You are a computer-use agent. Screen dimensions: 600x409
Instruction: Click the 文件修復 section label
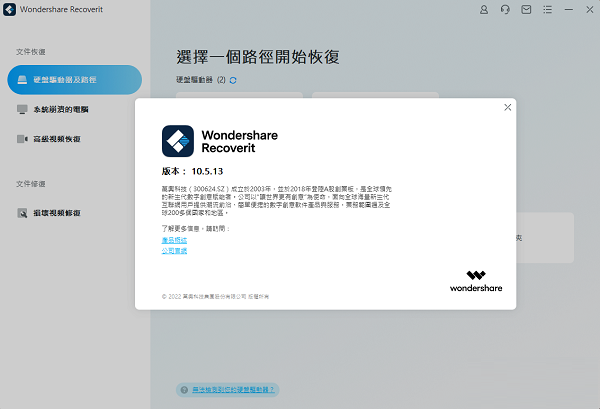coord(31,184)
